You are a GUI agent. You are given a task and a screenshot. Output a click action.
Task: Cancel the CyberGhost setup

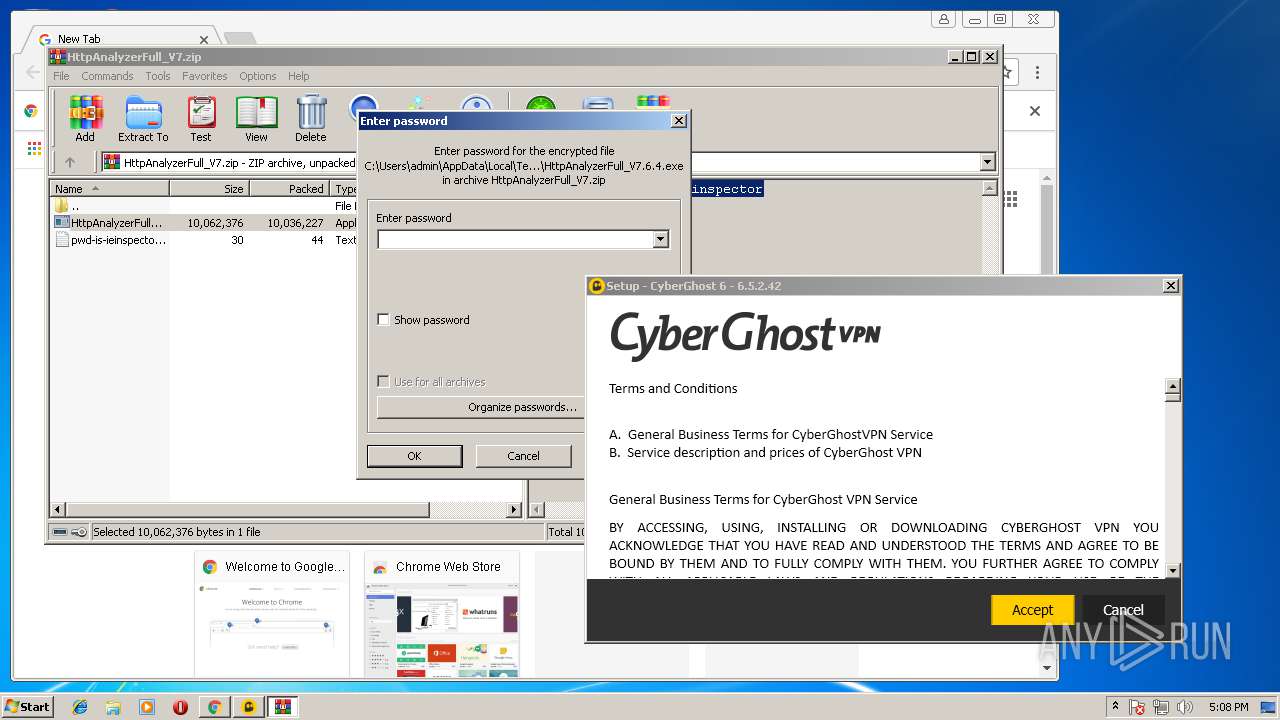pos(1123,610)
